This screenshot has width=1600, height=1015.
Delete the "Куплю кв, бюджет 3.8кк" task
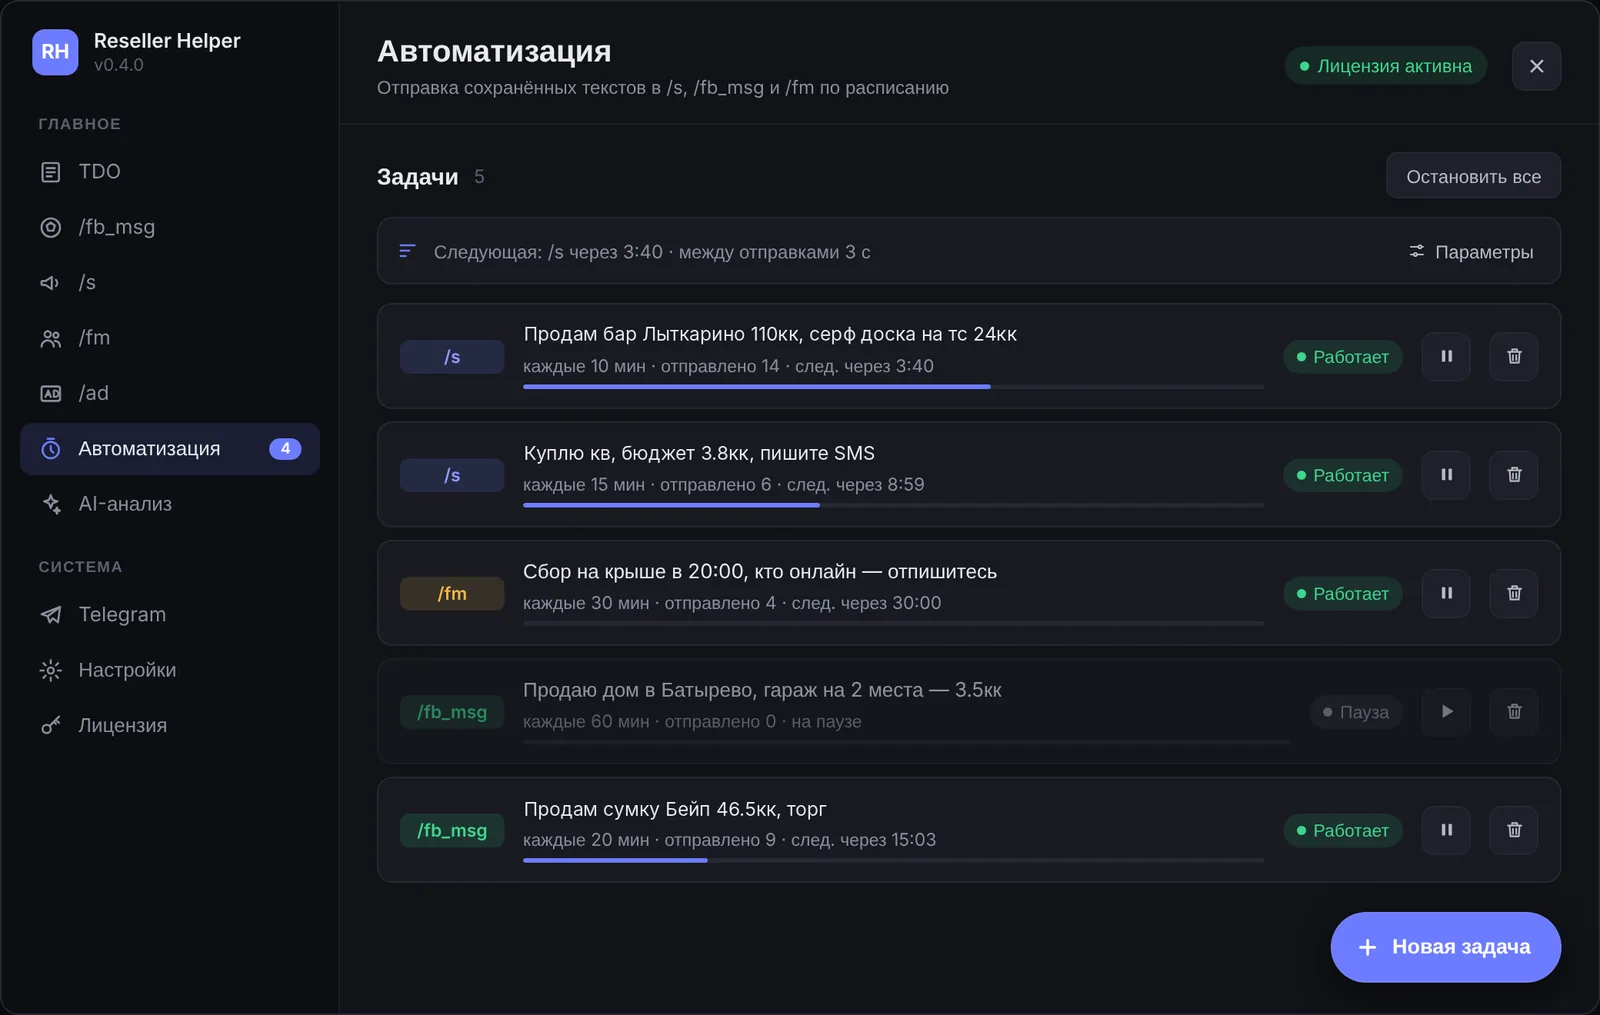click(1514, 475)
